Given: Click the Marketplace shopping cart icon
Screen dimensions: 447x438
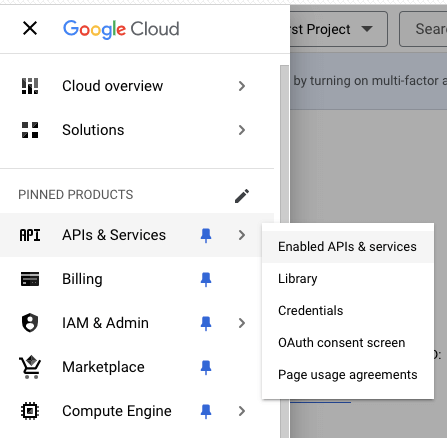Looking at the screenshot, I should [30, 367].
